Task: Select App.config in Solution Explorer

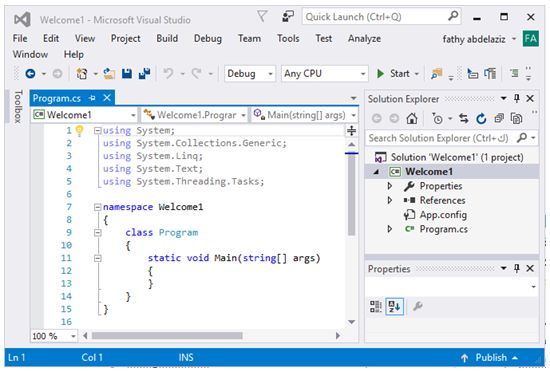Action: [443, 215]
